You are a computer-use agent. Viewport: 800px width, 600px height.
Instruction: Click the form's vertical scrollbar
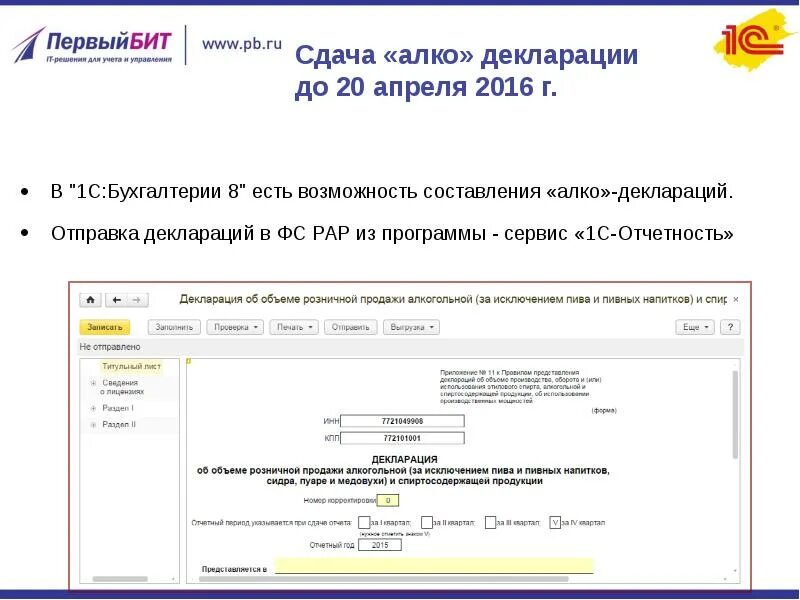735,414
